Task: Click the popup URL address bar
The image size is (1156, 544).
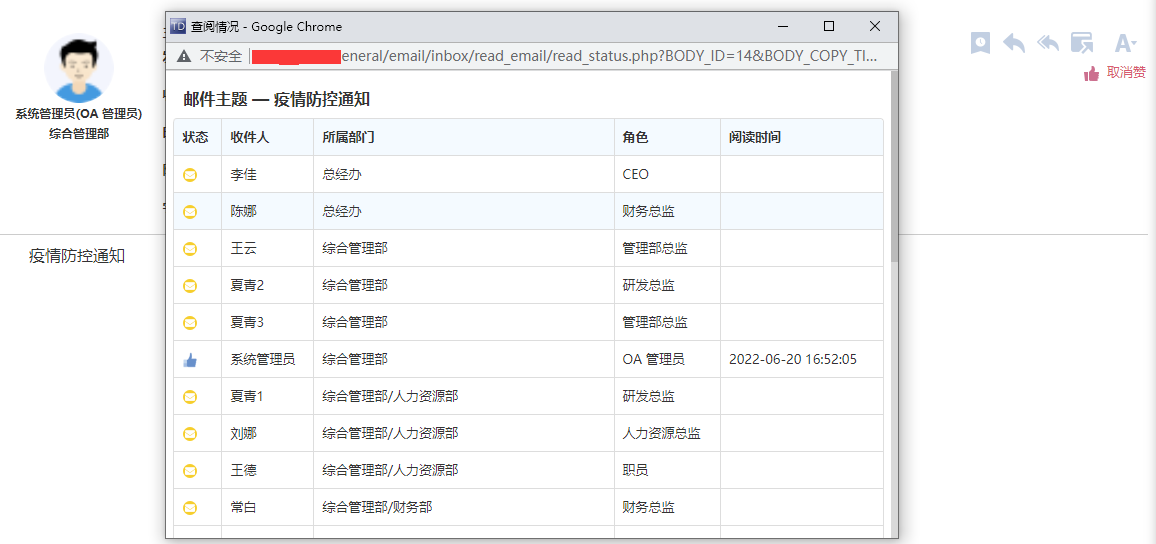Action: 610,56
